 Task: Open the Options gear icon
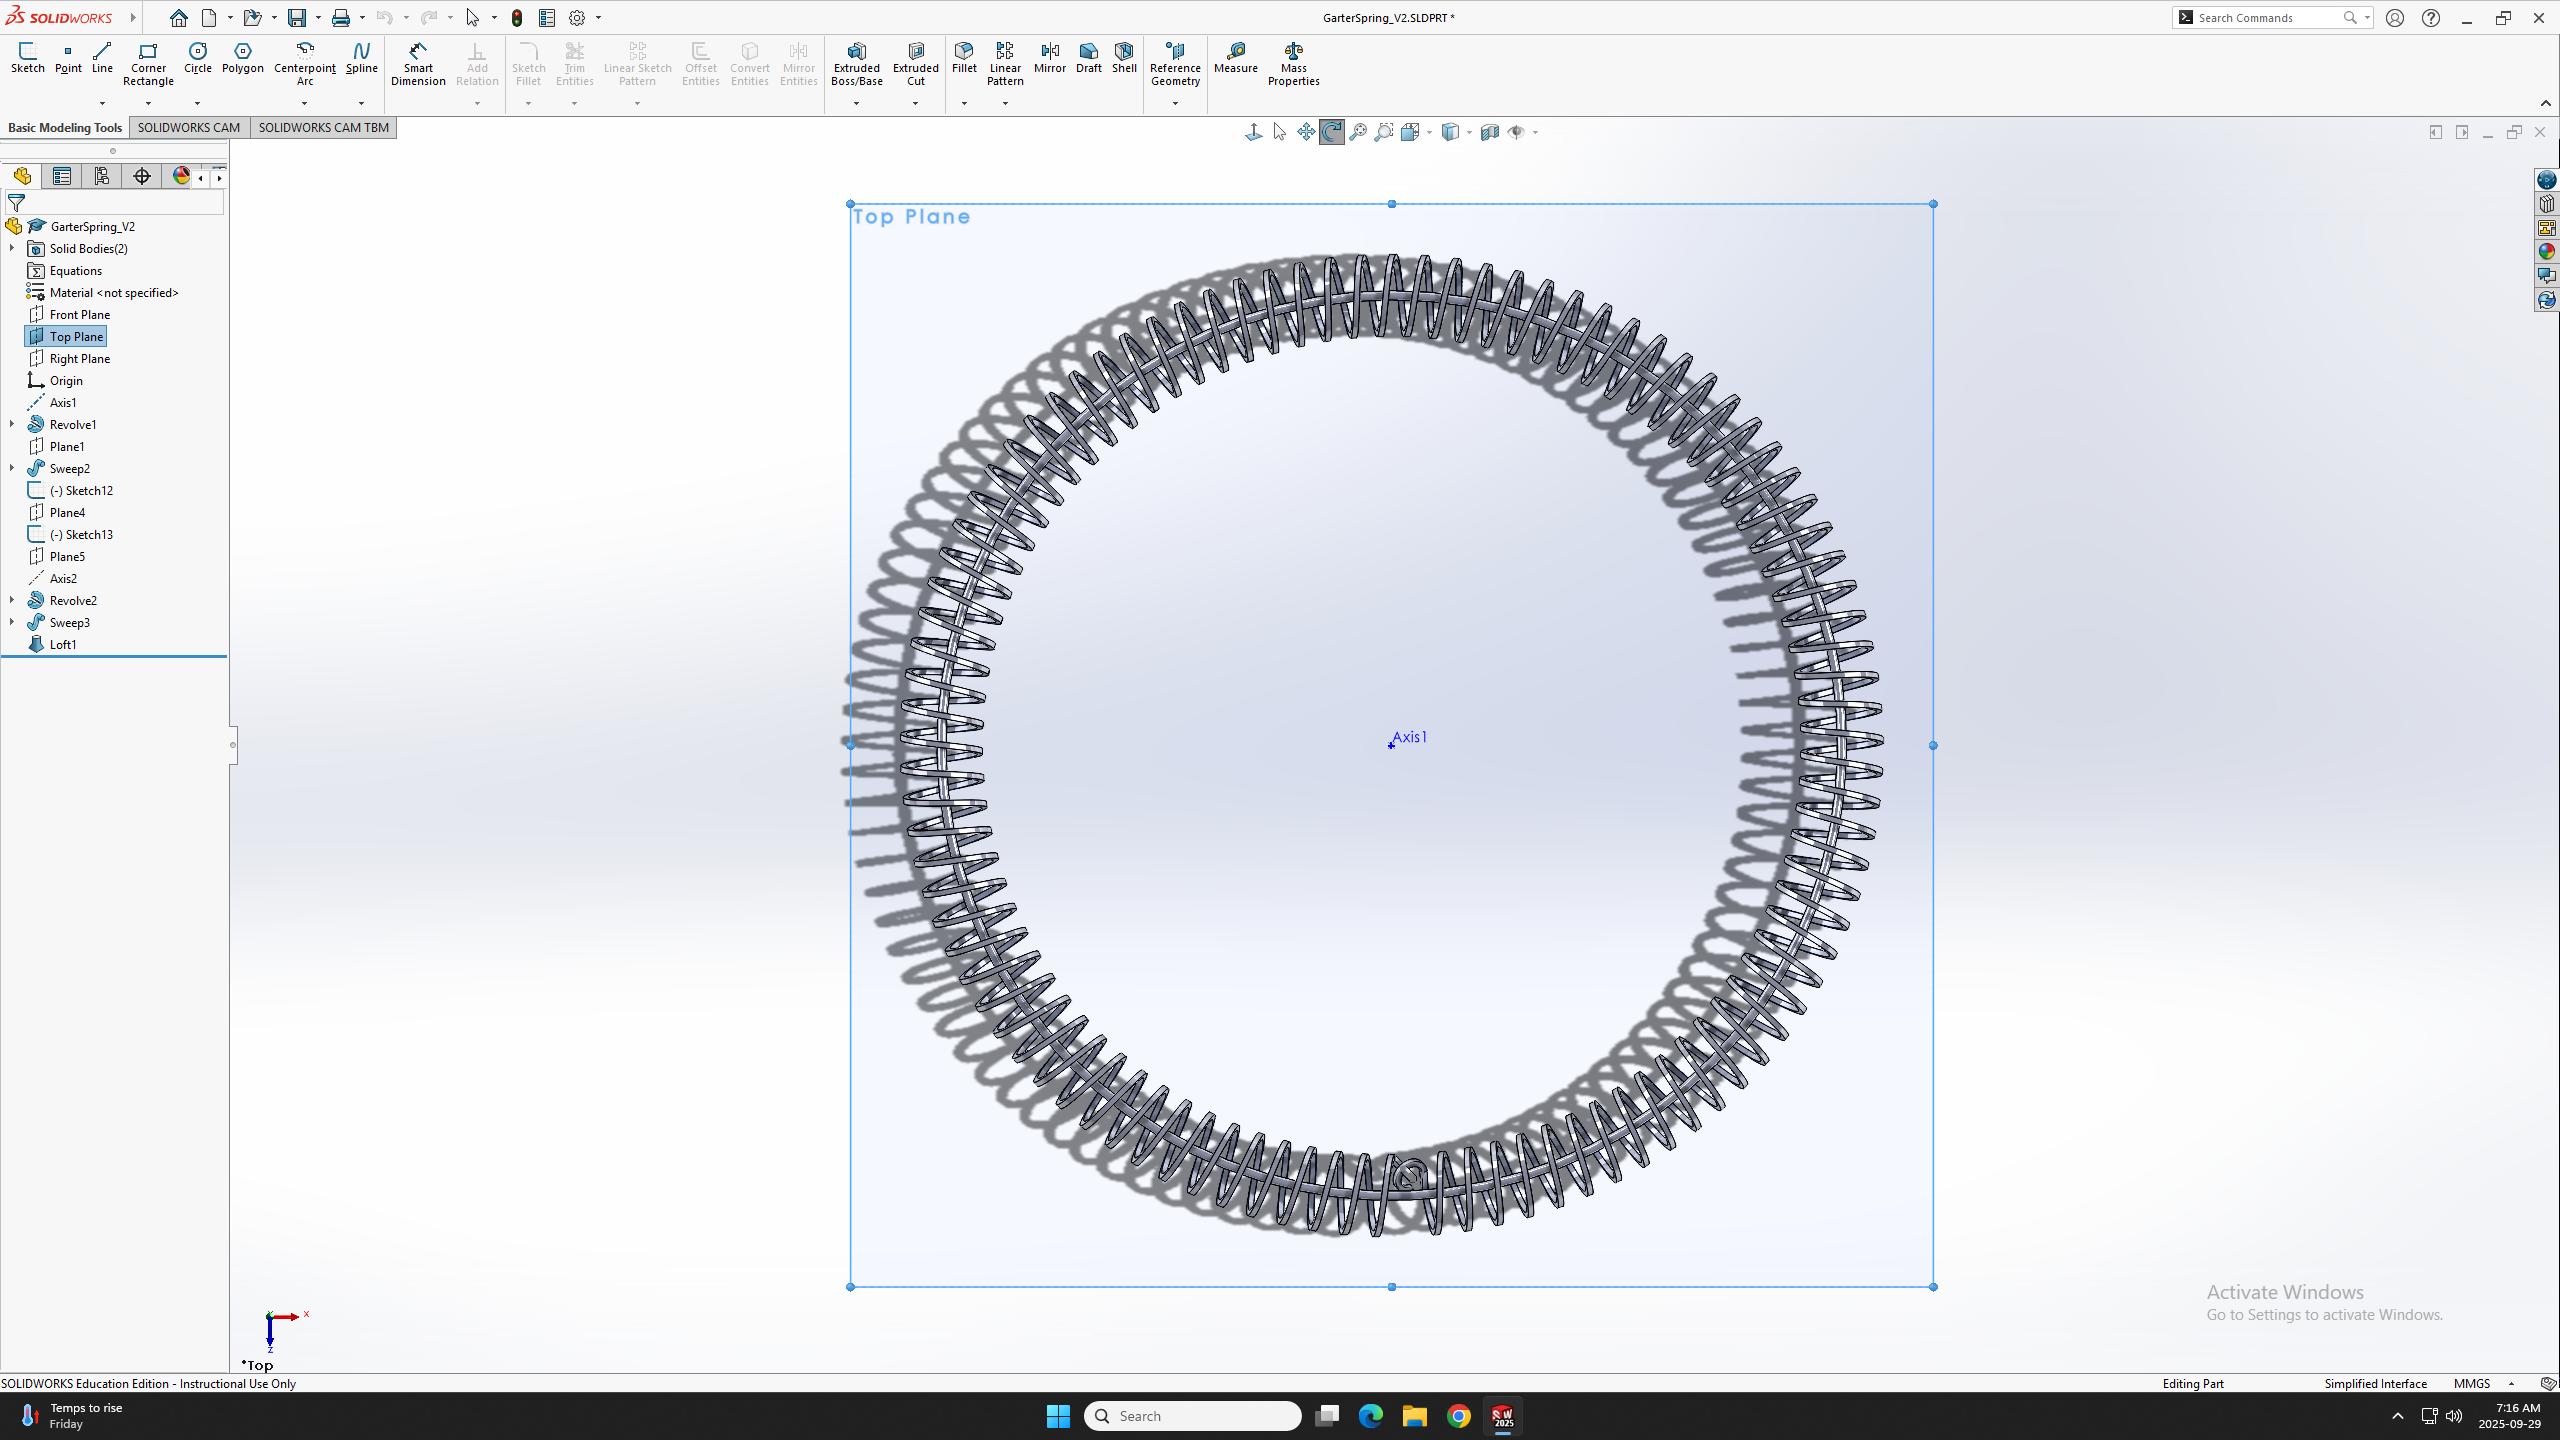(x=577, y=18)
